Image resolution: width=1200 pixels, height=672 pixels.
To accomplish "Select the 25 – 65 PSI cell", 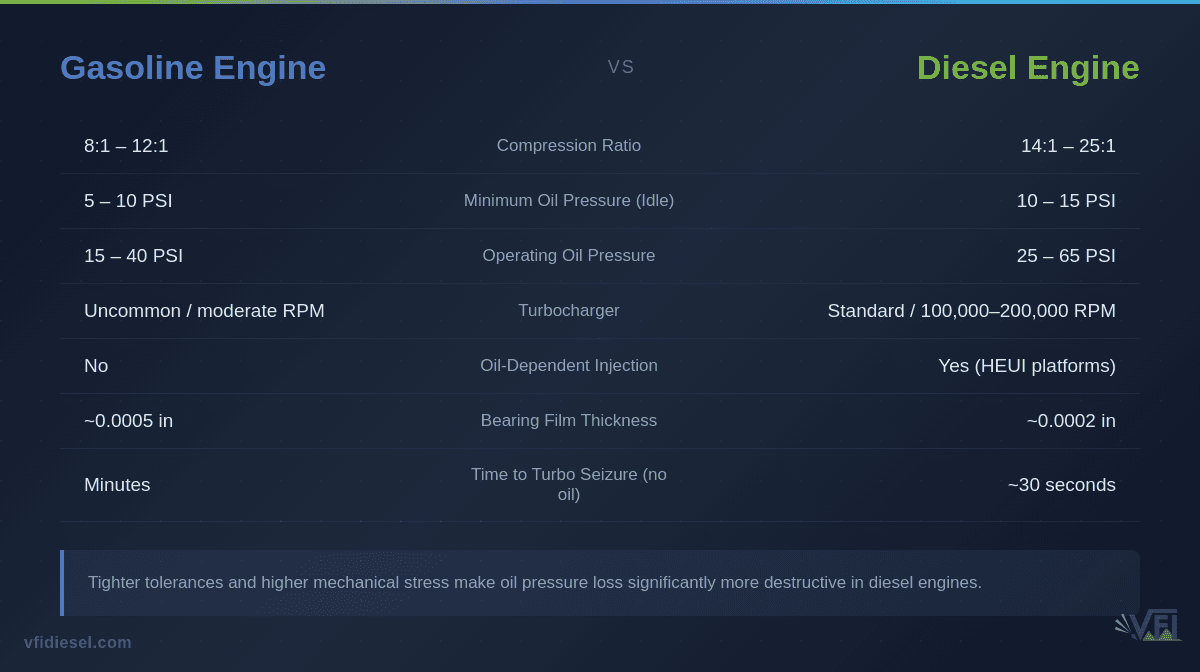I will [1066, 255].
